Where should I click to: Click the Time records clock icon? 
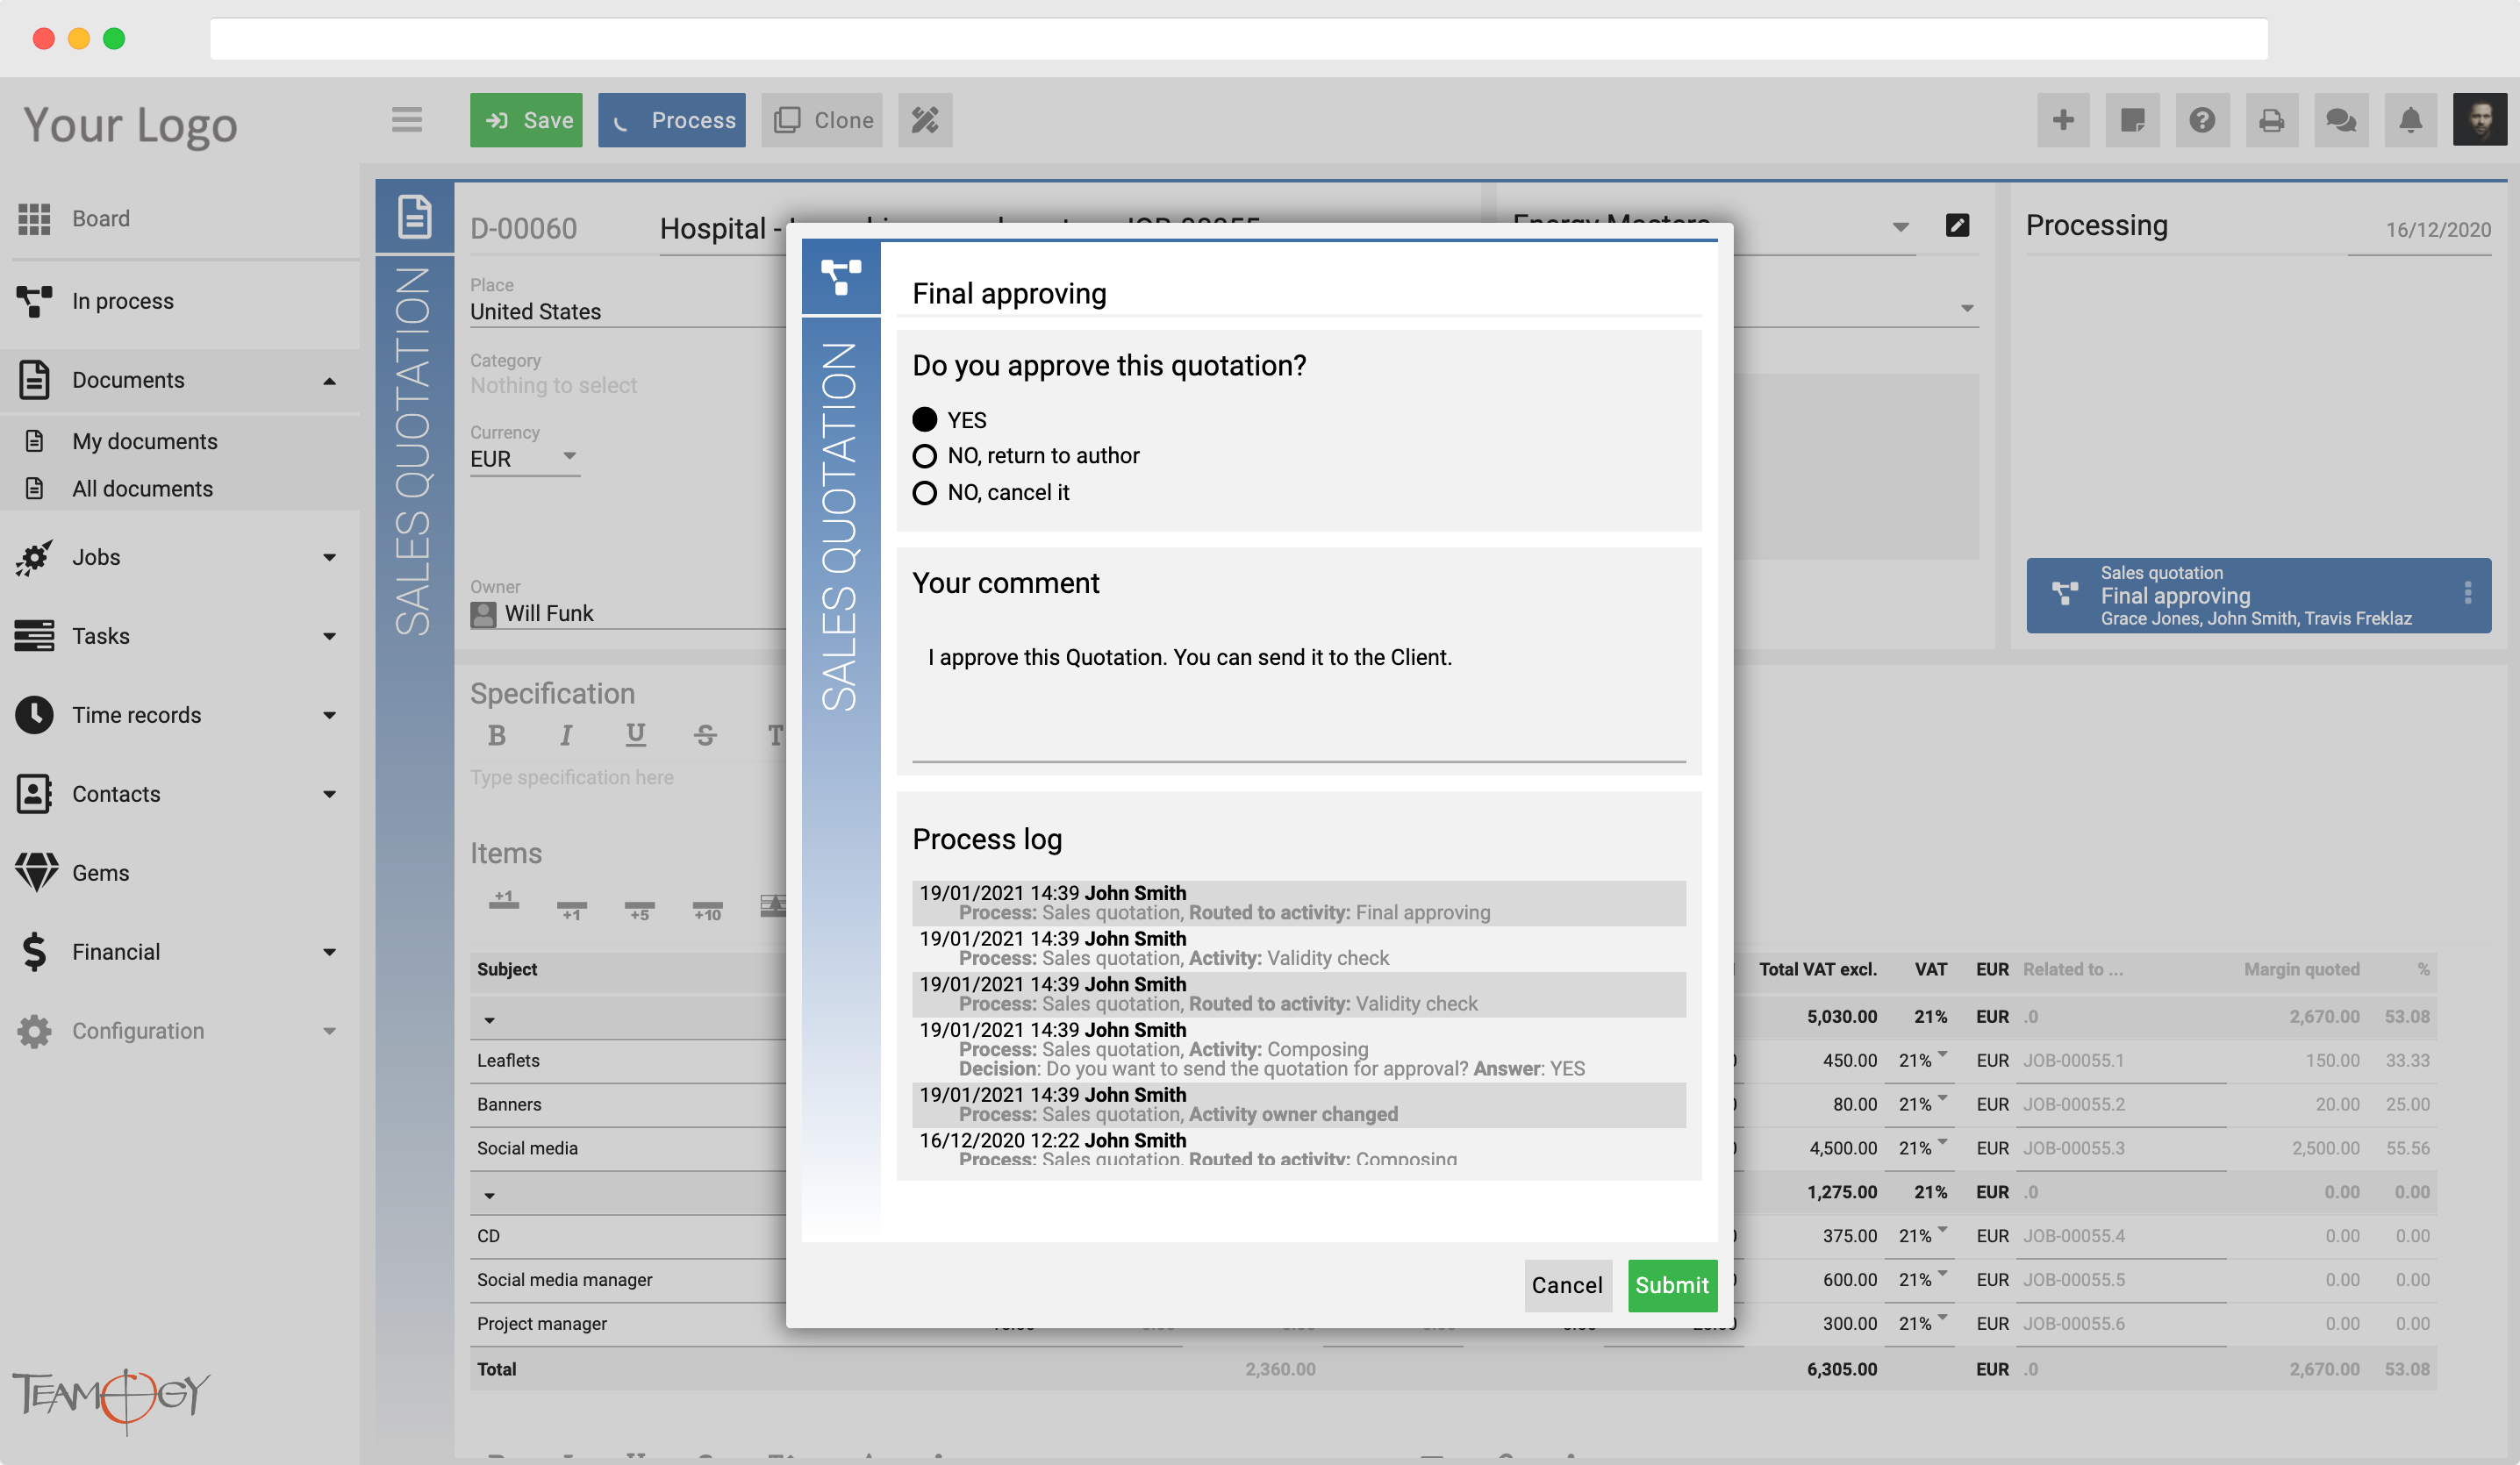[x=34, y=715]
